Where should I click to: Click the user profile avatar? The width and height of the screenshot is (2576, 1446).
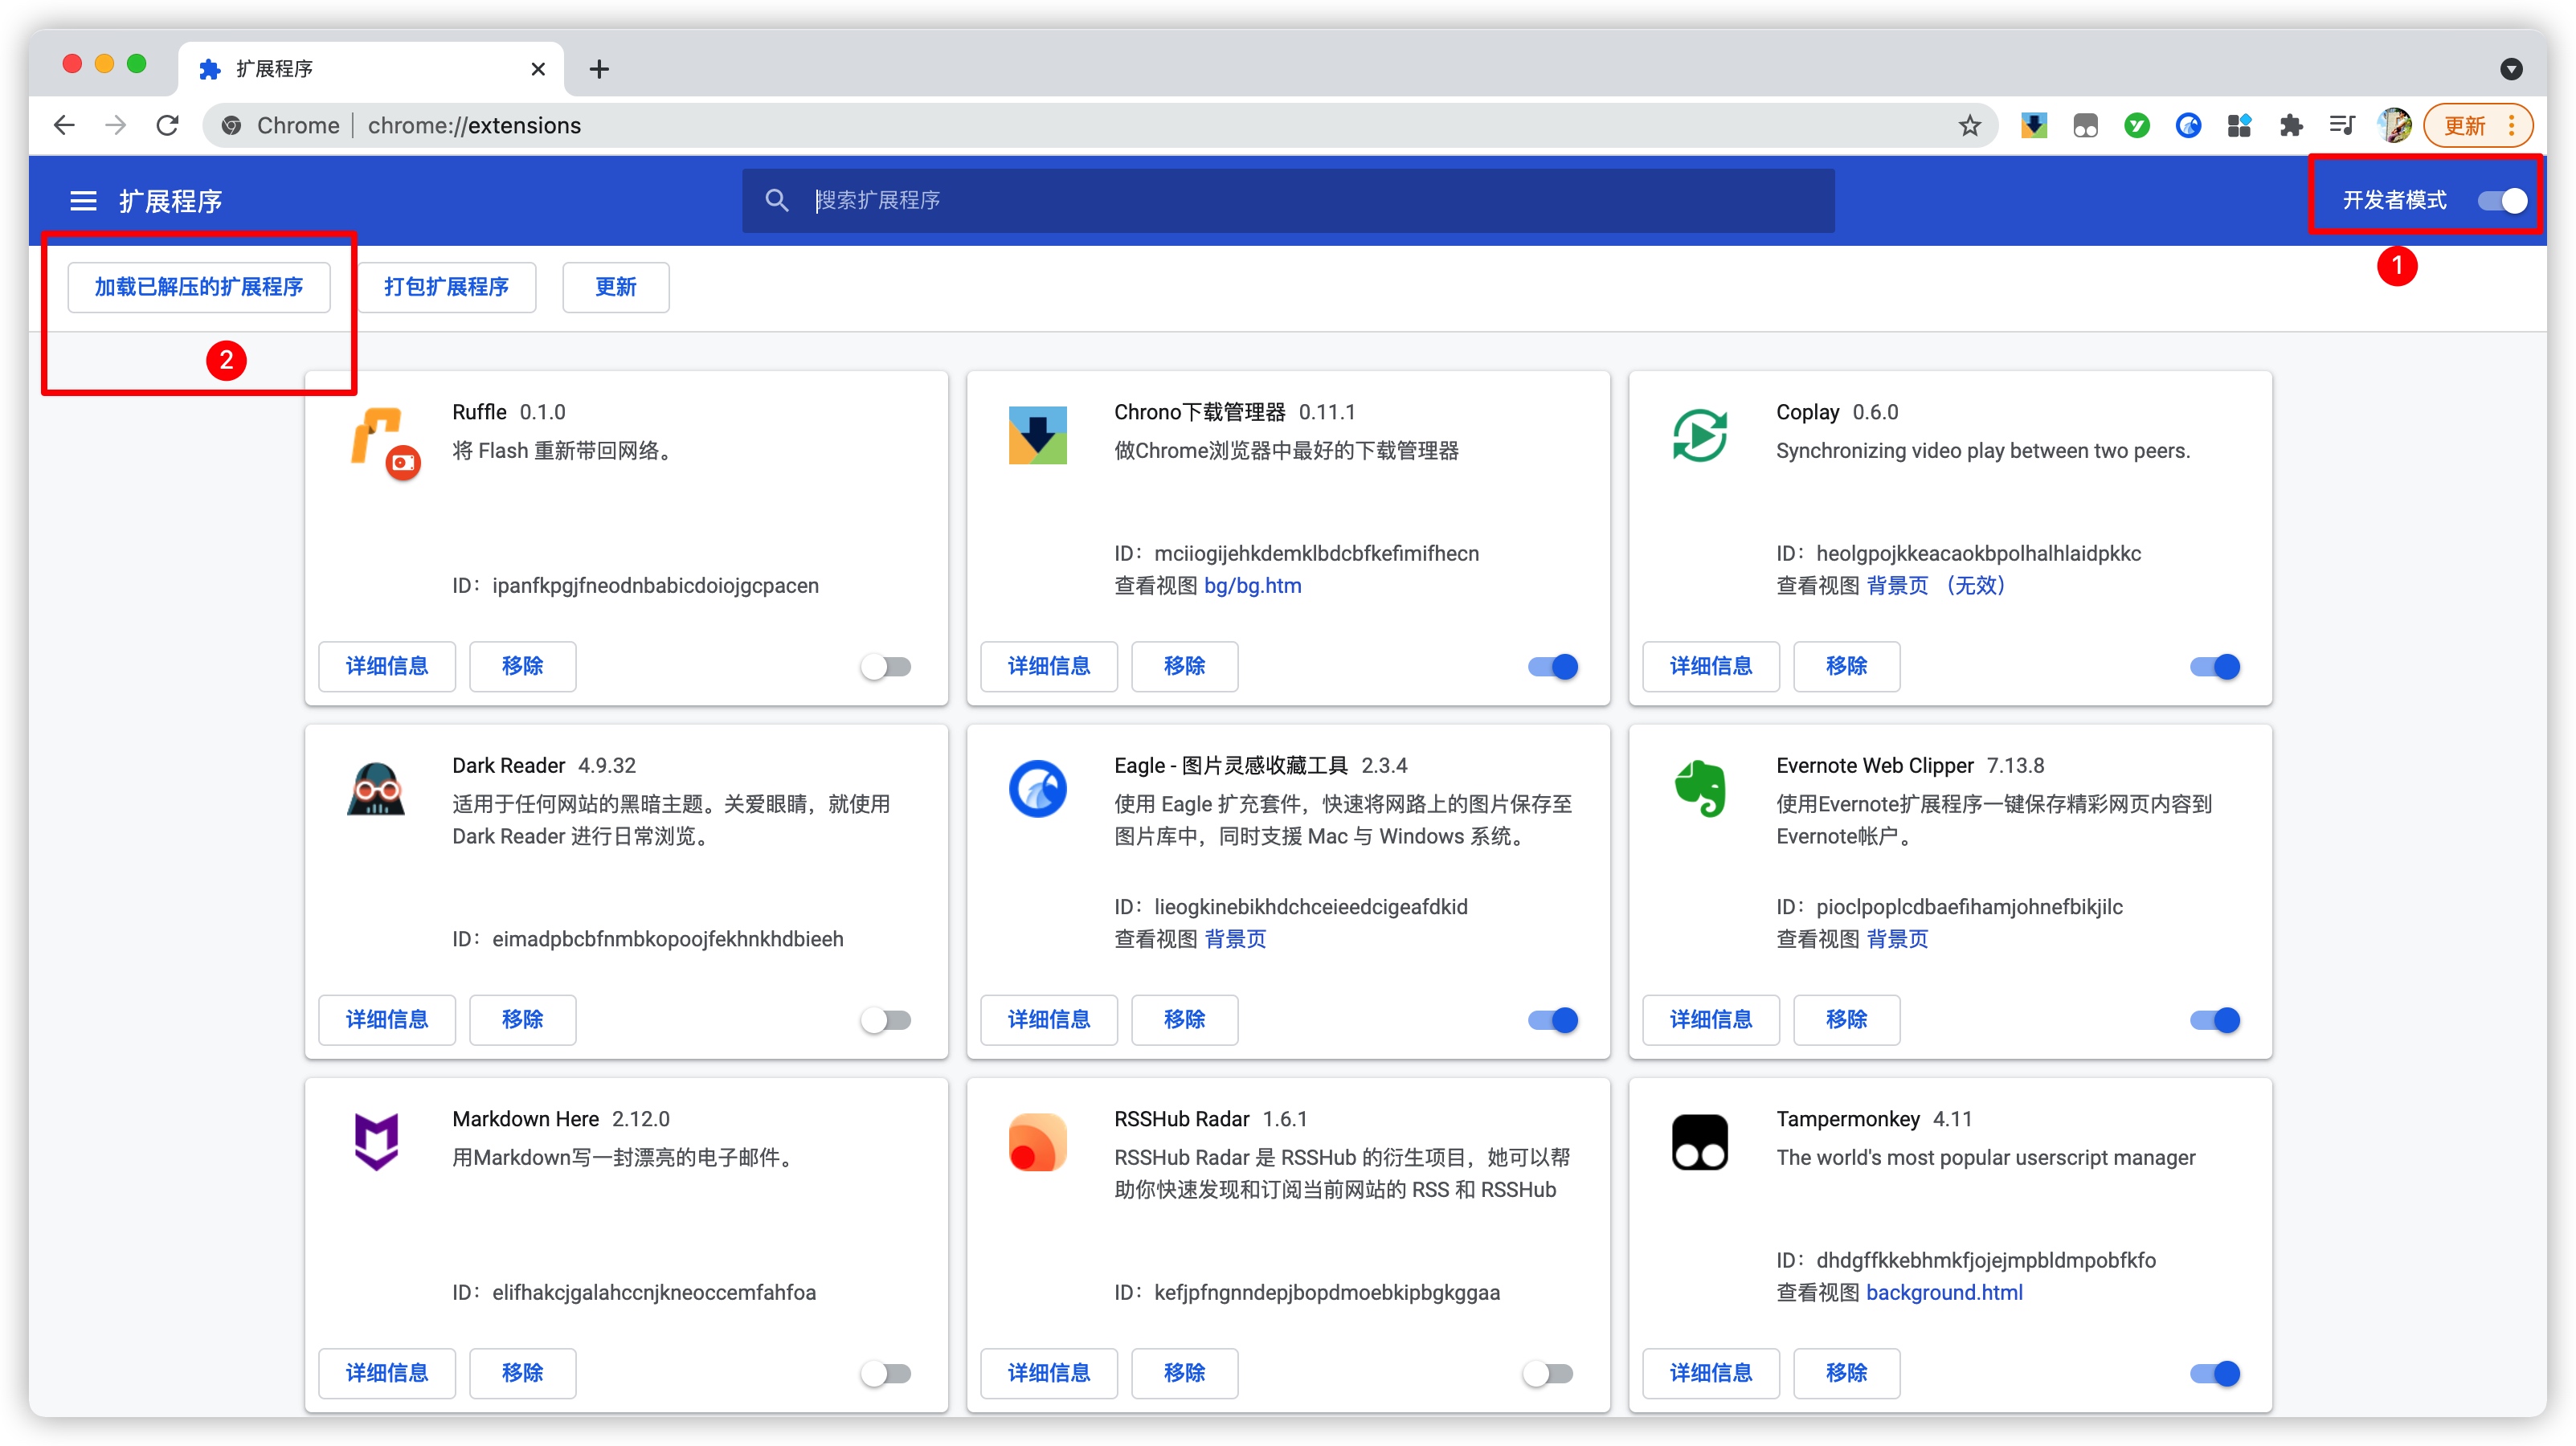pyautogui.click(x=2394, y=125)
